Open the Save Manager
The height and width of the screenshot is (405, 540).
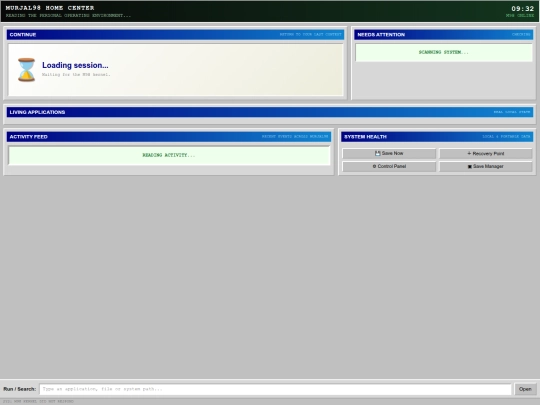(486, 166)
